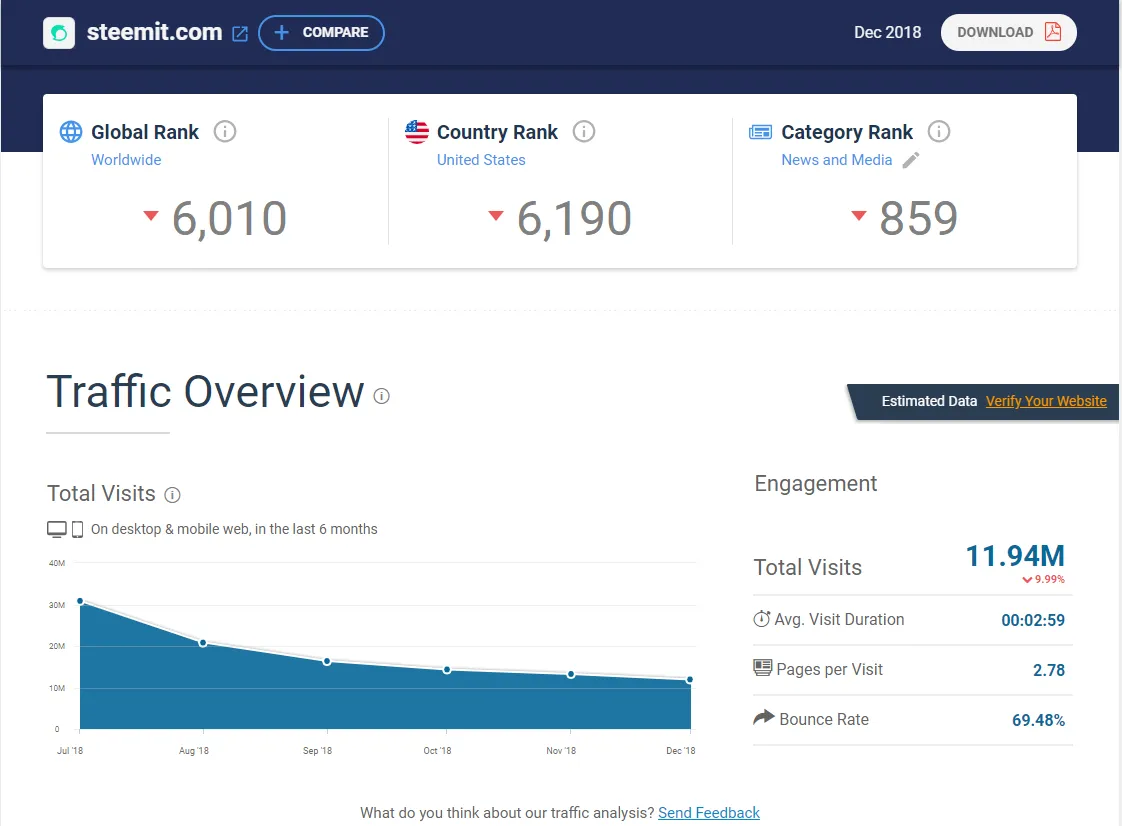Edit category with the pencil icon

pos(911,160)
